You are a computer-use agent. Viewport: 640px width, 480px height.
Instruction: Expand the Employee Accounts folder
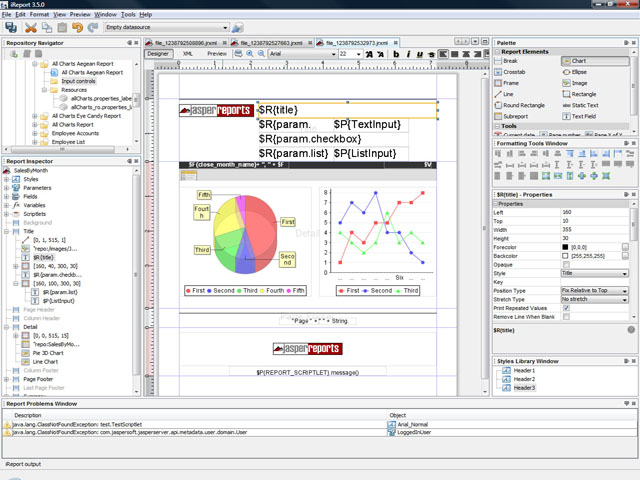(x=35, y=133)
